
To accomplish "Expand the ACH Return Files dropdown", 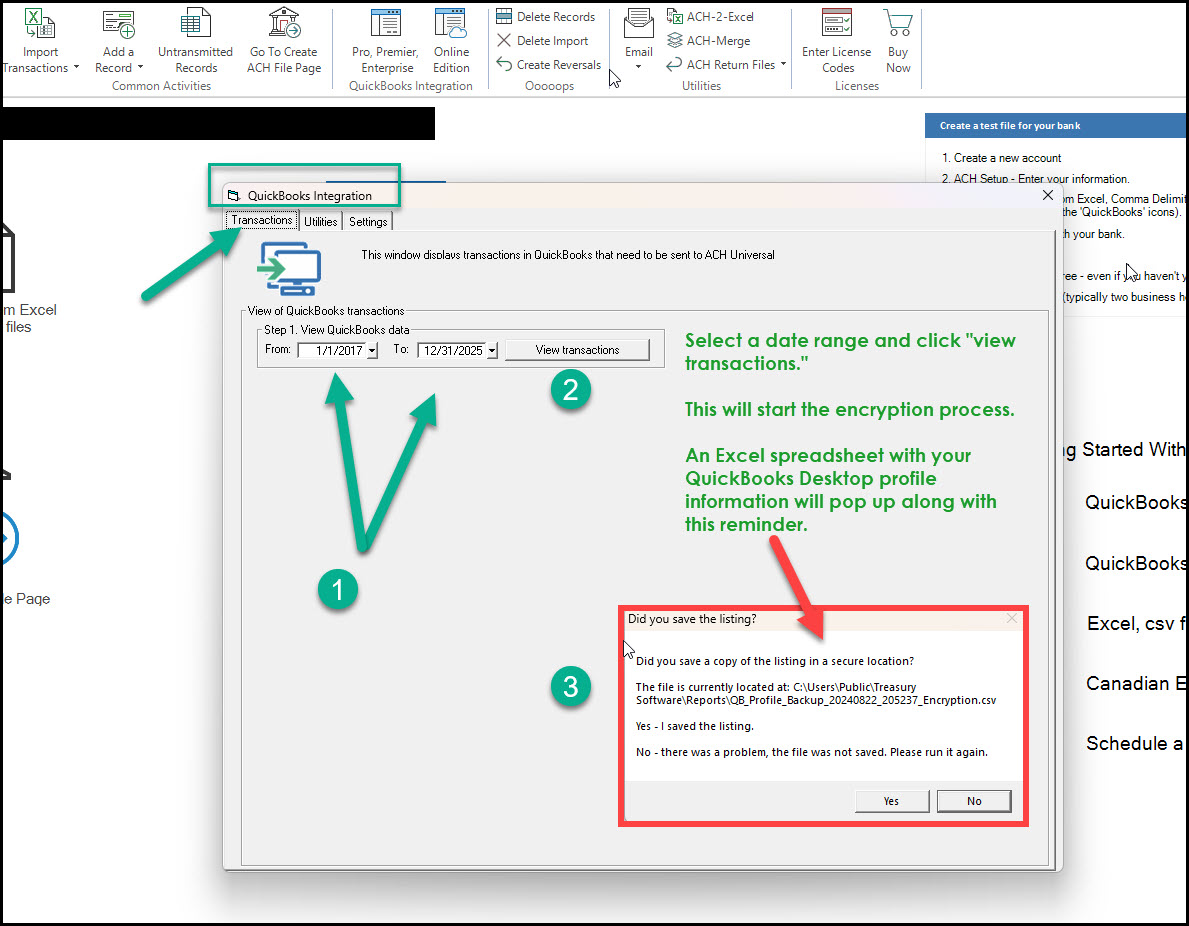I will click(x=783, y=64).
